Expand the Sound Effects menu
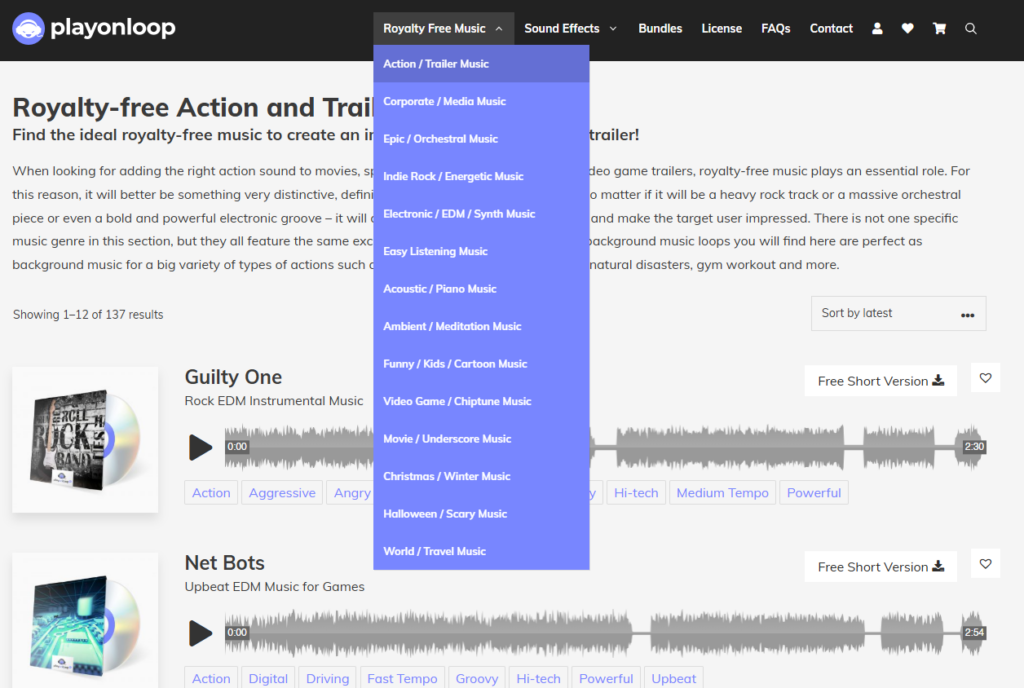 570,29
